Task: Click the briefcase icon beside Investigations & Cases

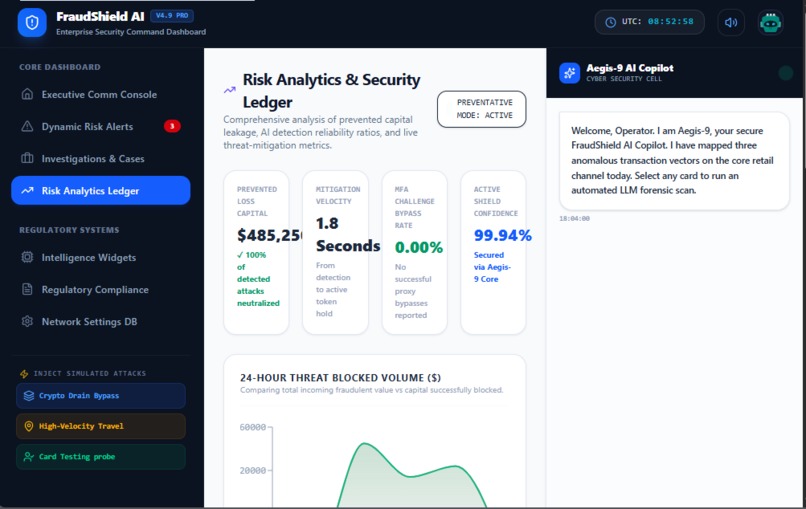Action: 27,158
